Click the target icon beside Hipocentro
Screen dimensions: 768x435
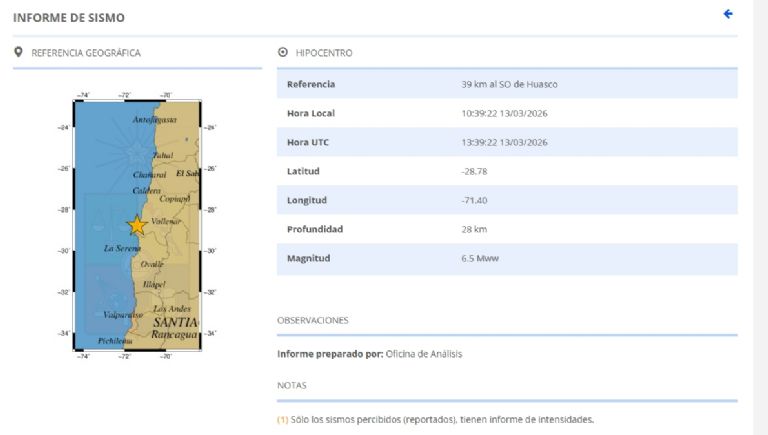283,53
